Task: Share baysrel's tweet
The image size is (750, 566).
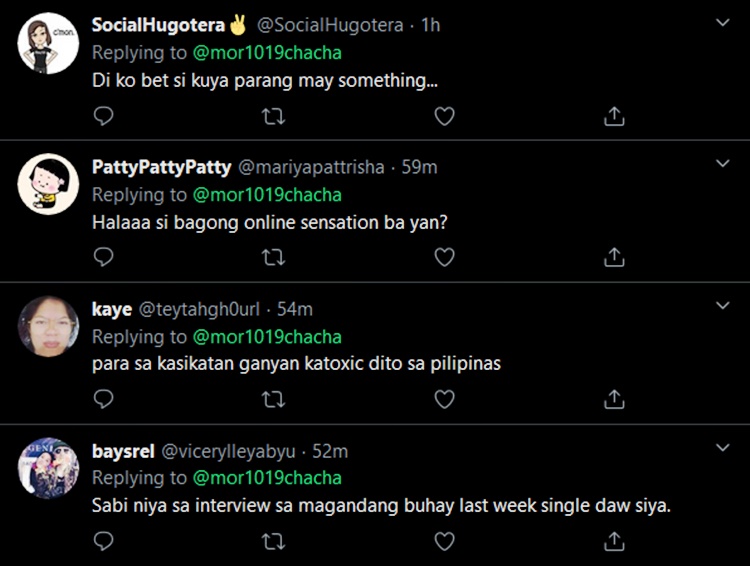Action: point(614,541)
